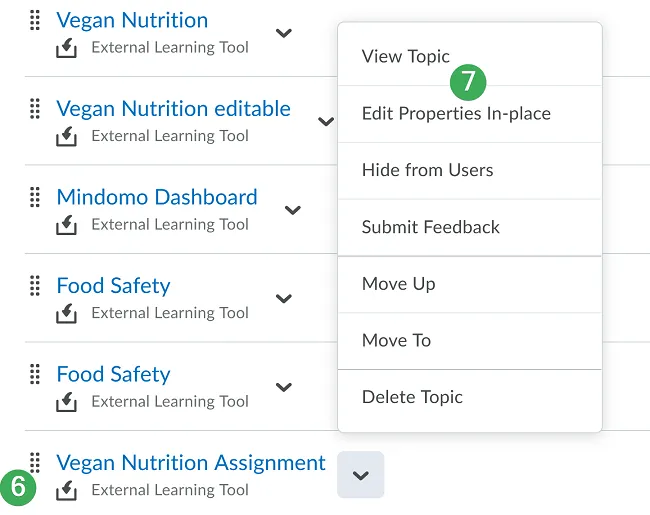650x515 pixels.
Task: Toggle the chevron button beside Vegan Nutrition Assignment
Action: click(x=361, y=475)
